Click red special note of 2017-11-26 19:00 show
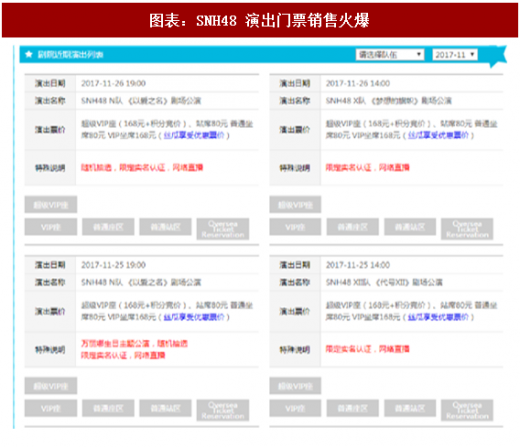The image size is (520, 447). [x=142, y=167]
